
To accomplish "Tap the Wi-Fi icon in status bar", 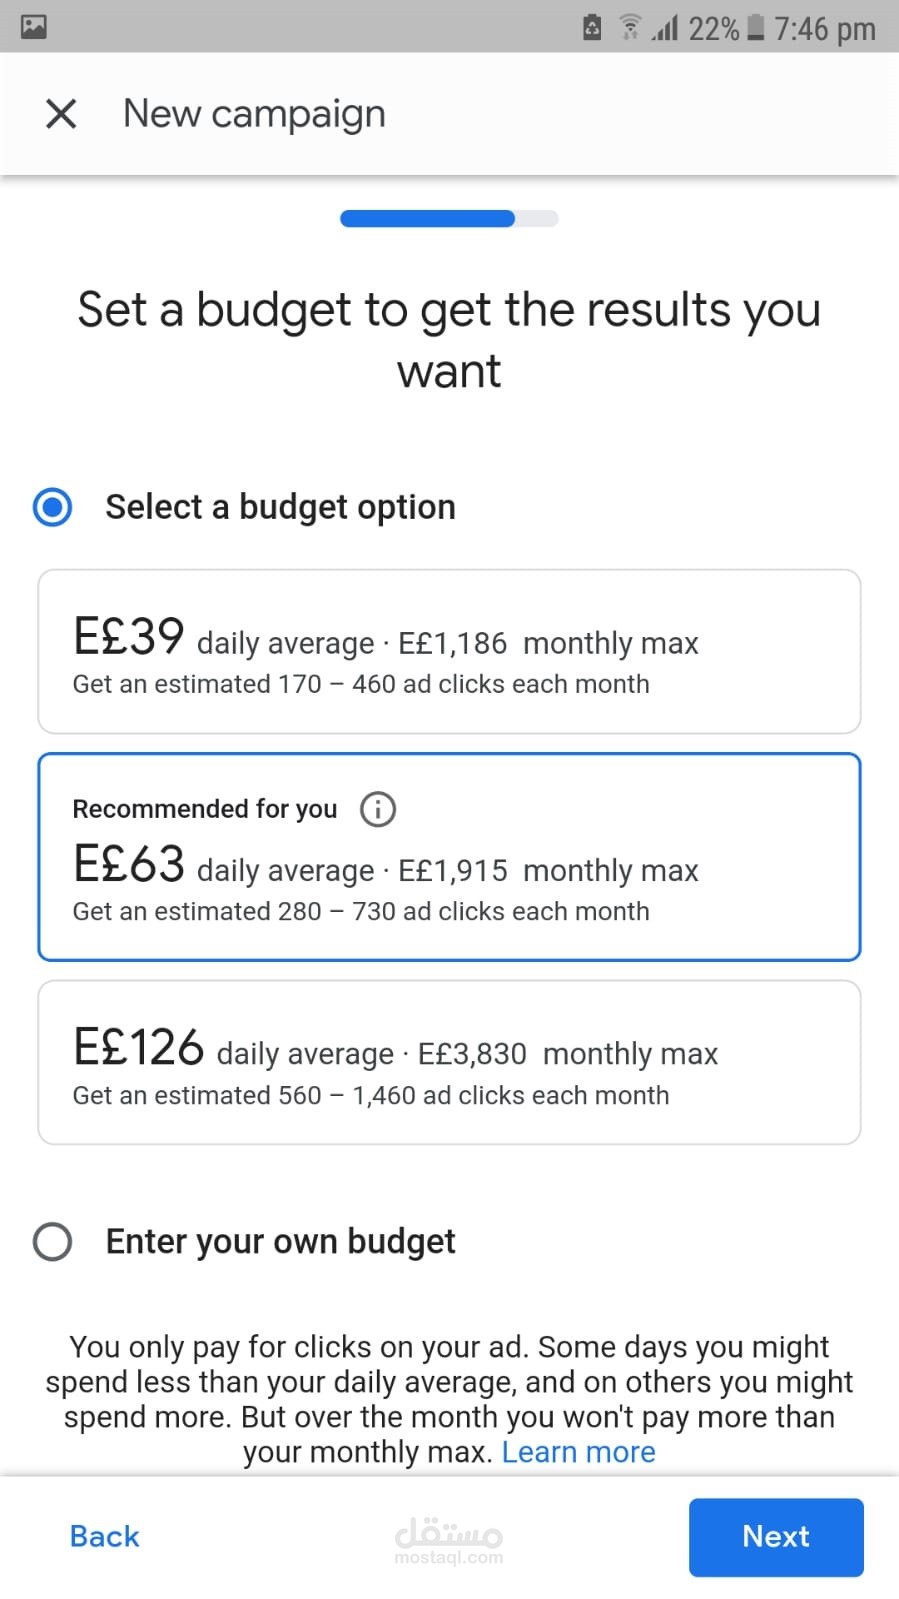I will click(x=630, y=28).
